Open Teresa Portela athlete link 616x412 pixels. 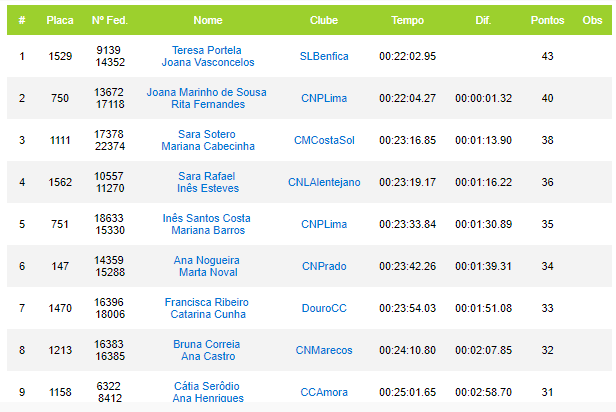click(207, 50)
